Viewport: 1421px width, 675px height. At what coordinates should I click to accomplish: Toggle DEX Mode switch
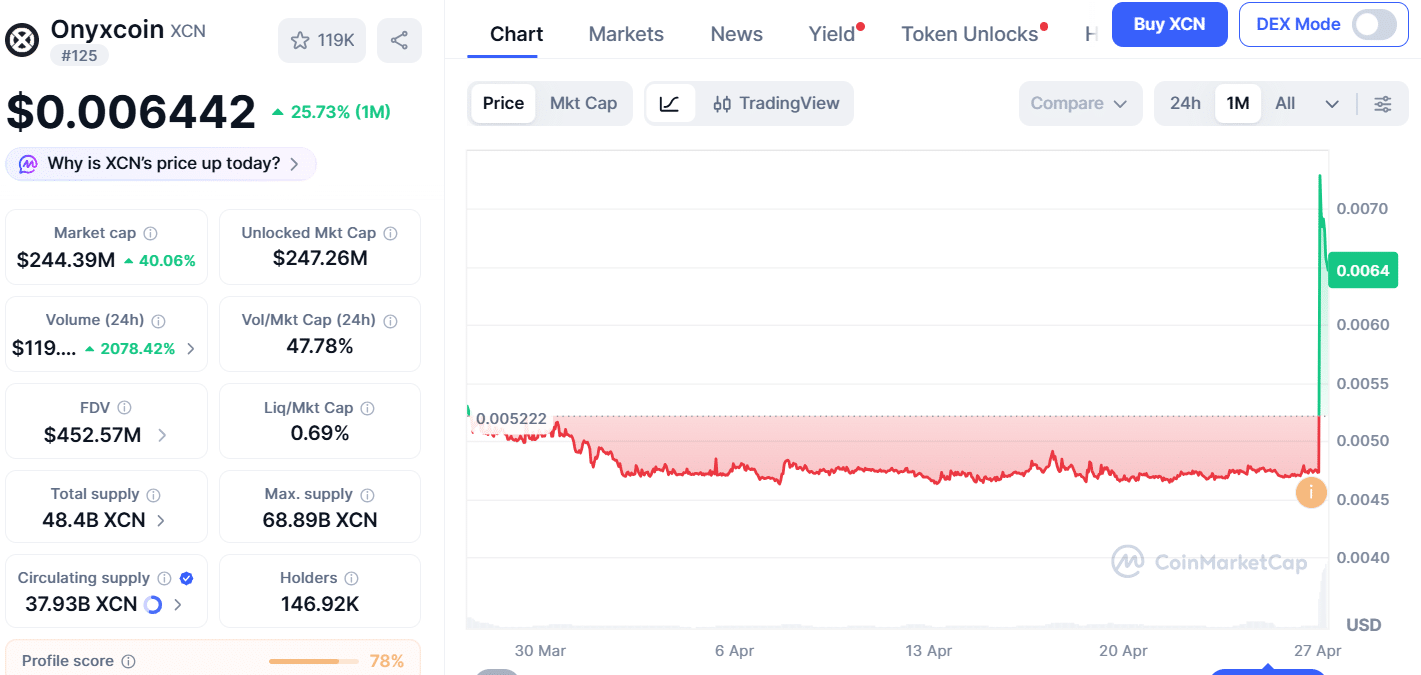coord(1374,24)
